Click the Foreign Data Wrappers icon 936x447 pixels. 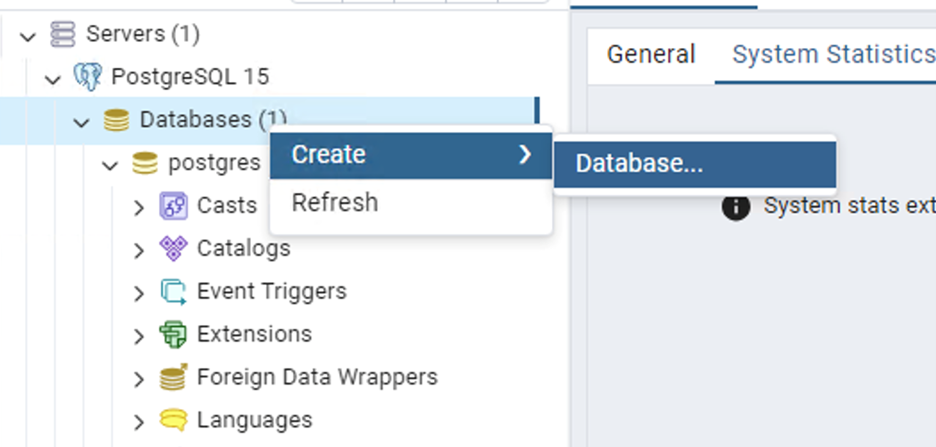[x=173, y=378]
